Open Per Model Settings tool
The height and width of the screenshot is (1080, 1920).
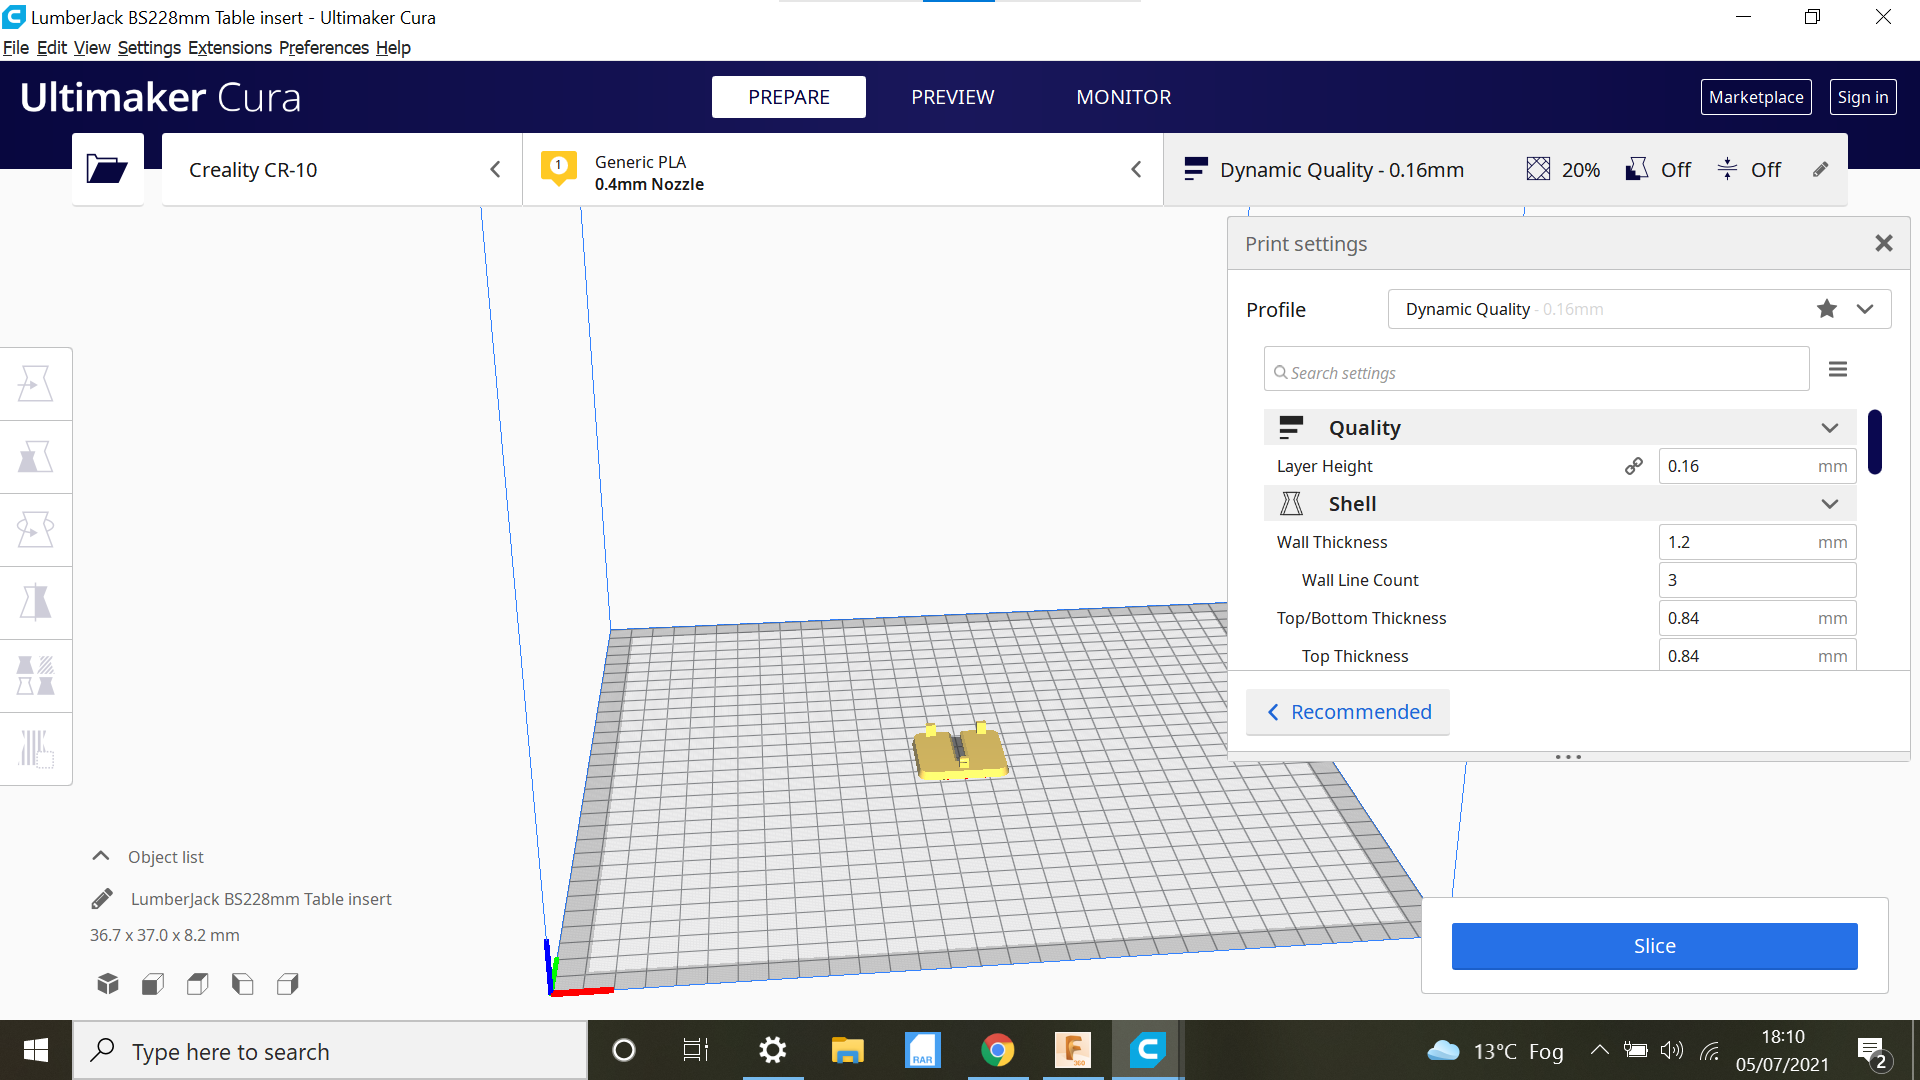tap(36, 675)
